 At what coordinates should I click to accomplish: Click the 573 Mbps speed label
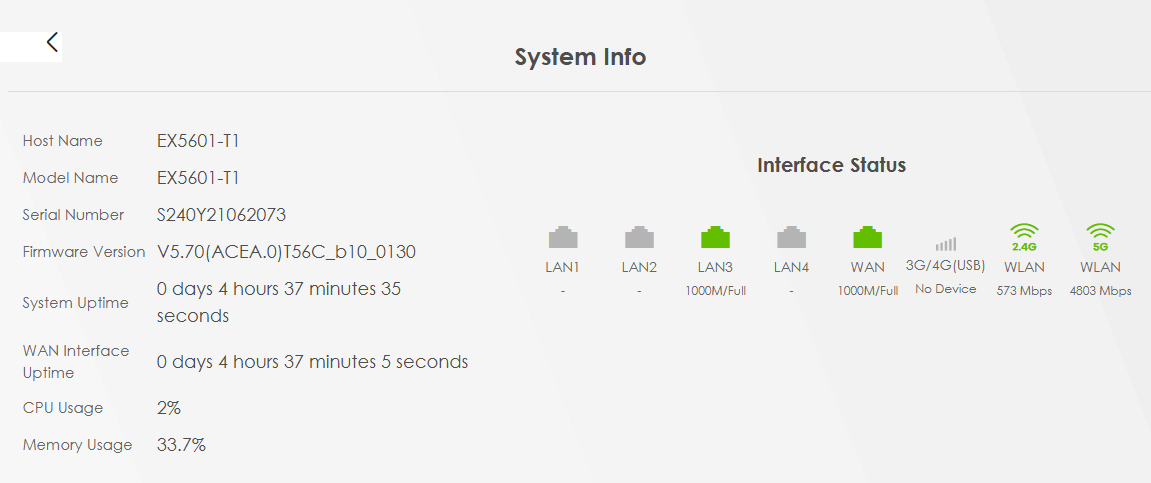(x=1024, y=291)
